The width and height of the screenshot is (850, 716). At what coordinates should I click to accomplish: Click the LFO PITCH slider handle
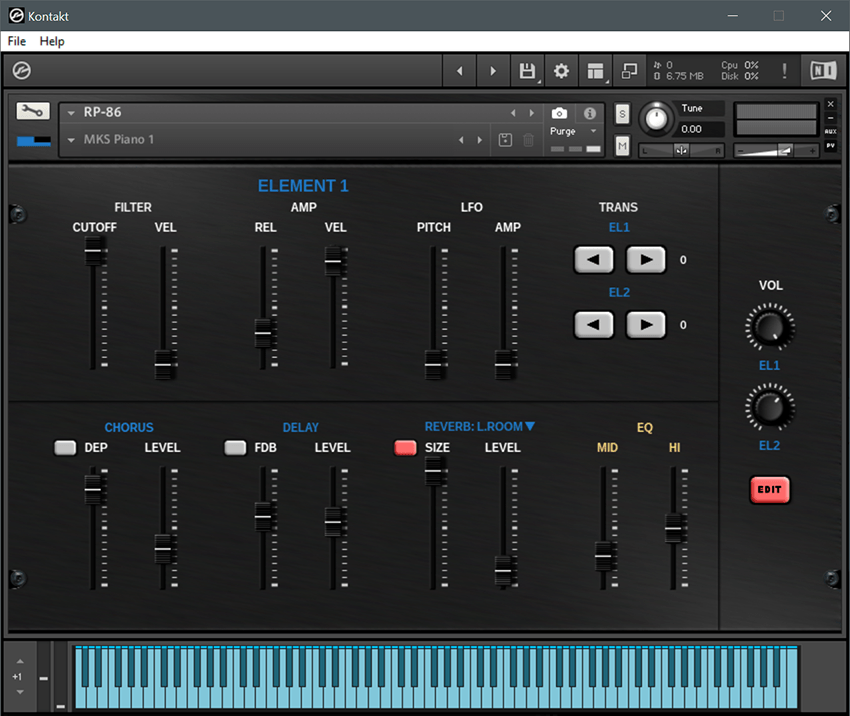[x=434, y=365]
